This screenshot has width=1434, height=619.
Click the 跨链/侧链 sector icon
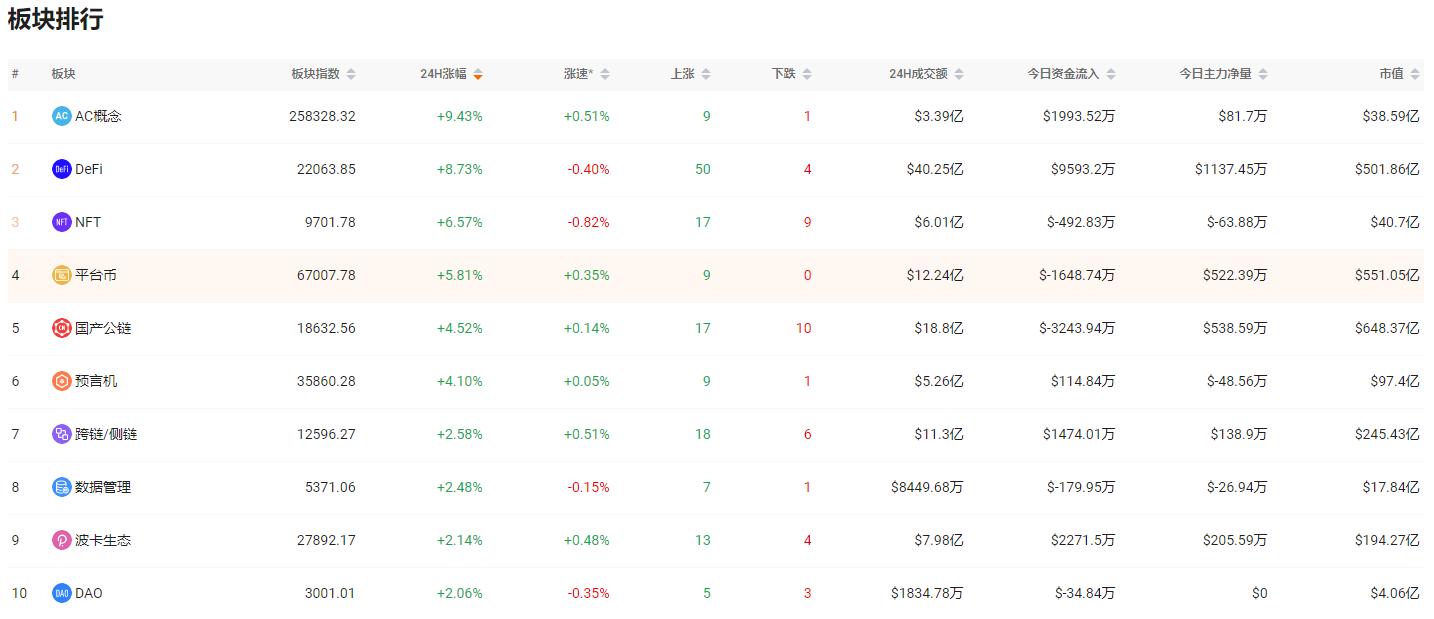[62, 434]
